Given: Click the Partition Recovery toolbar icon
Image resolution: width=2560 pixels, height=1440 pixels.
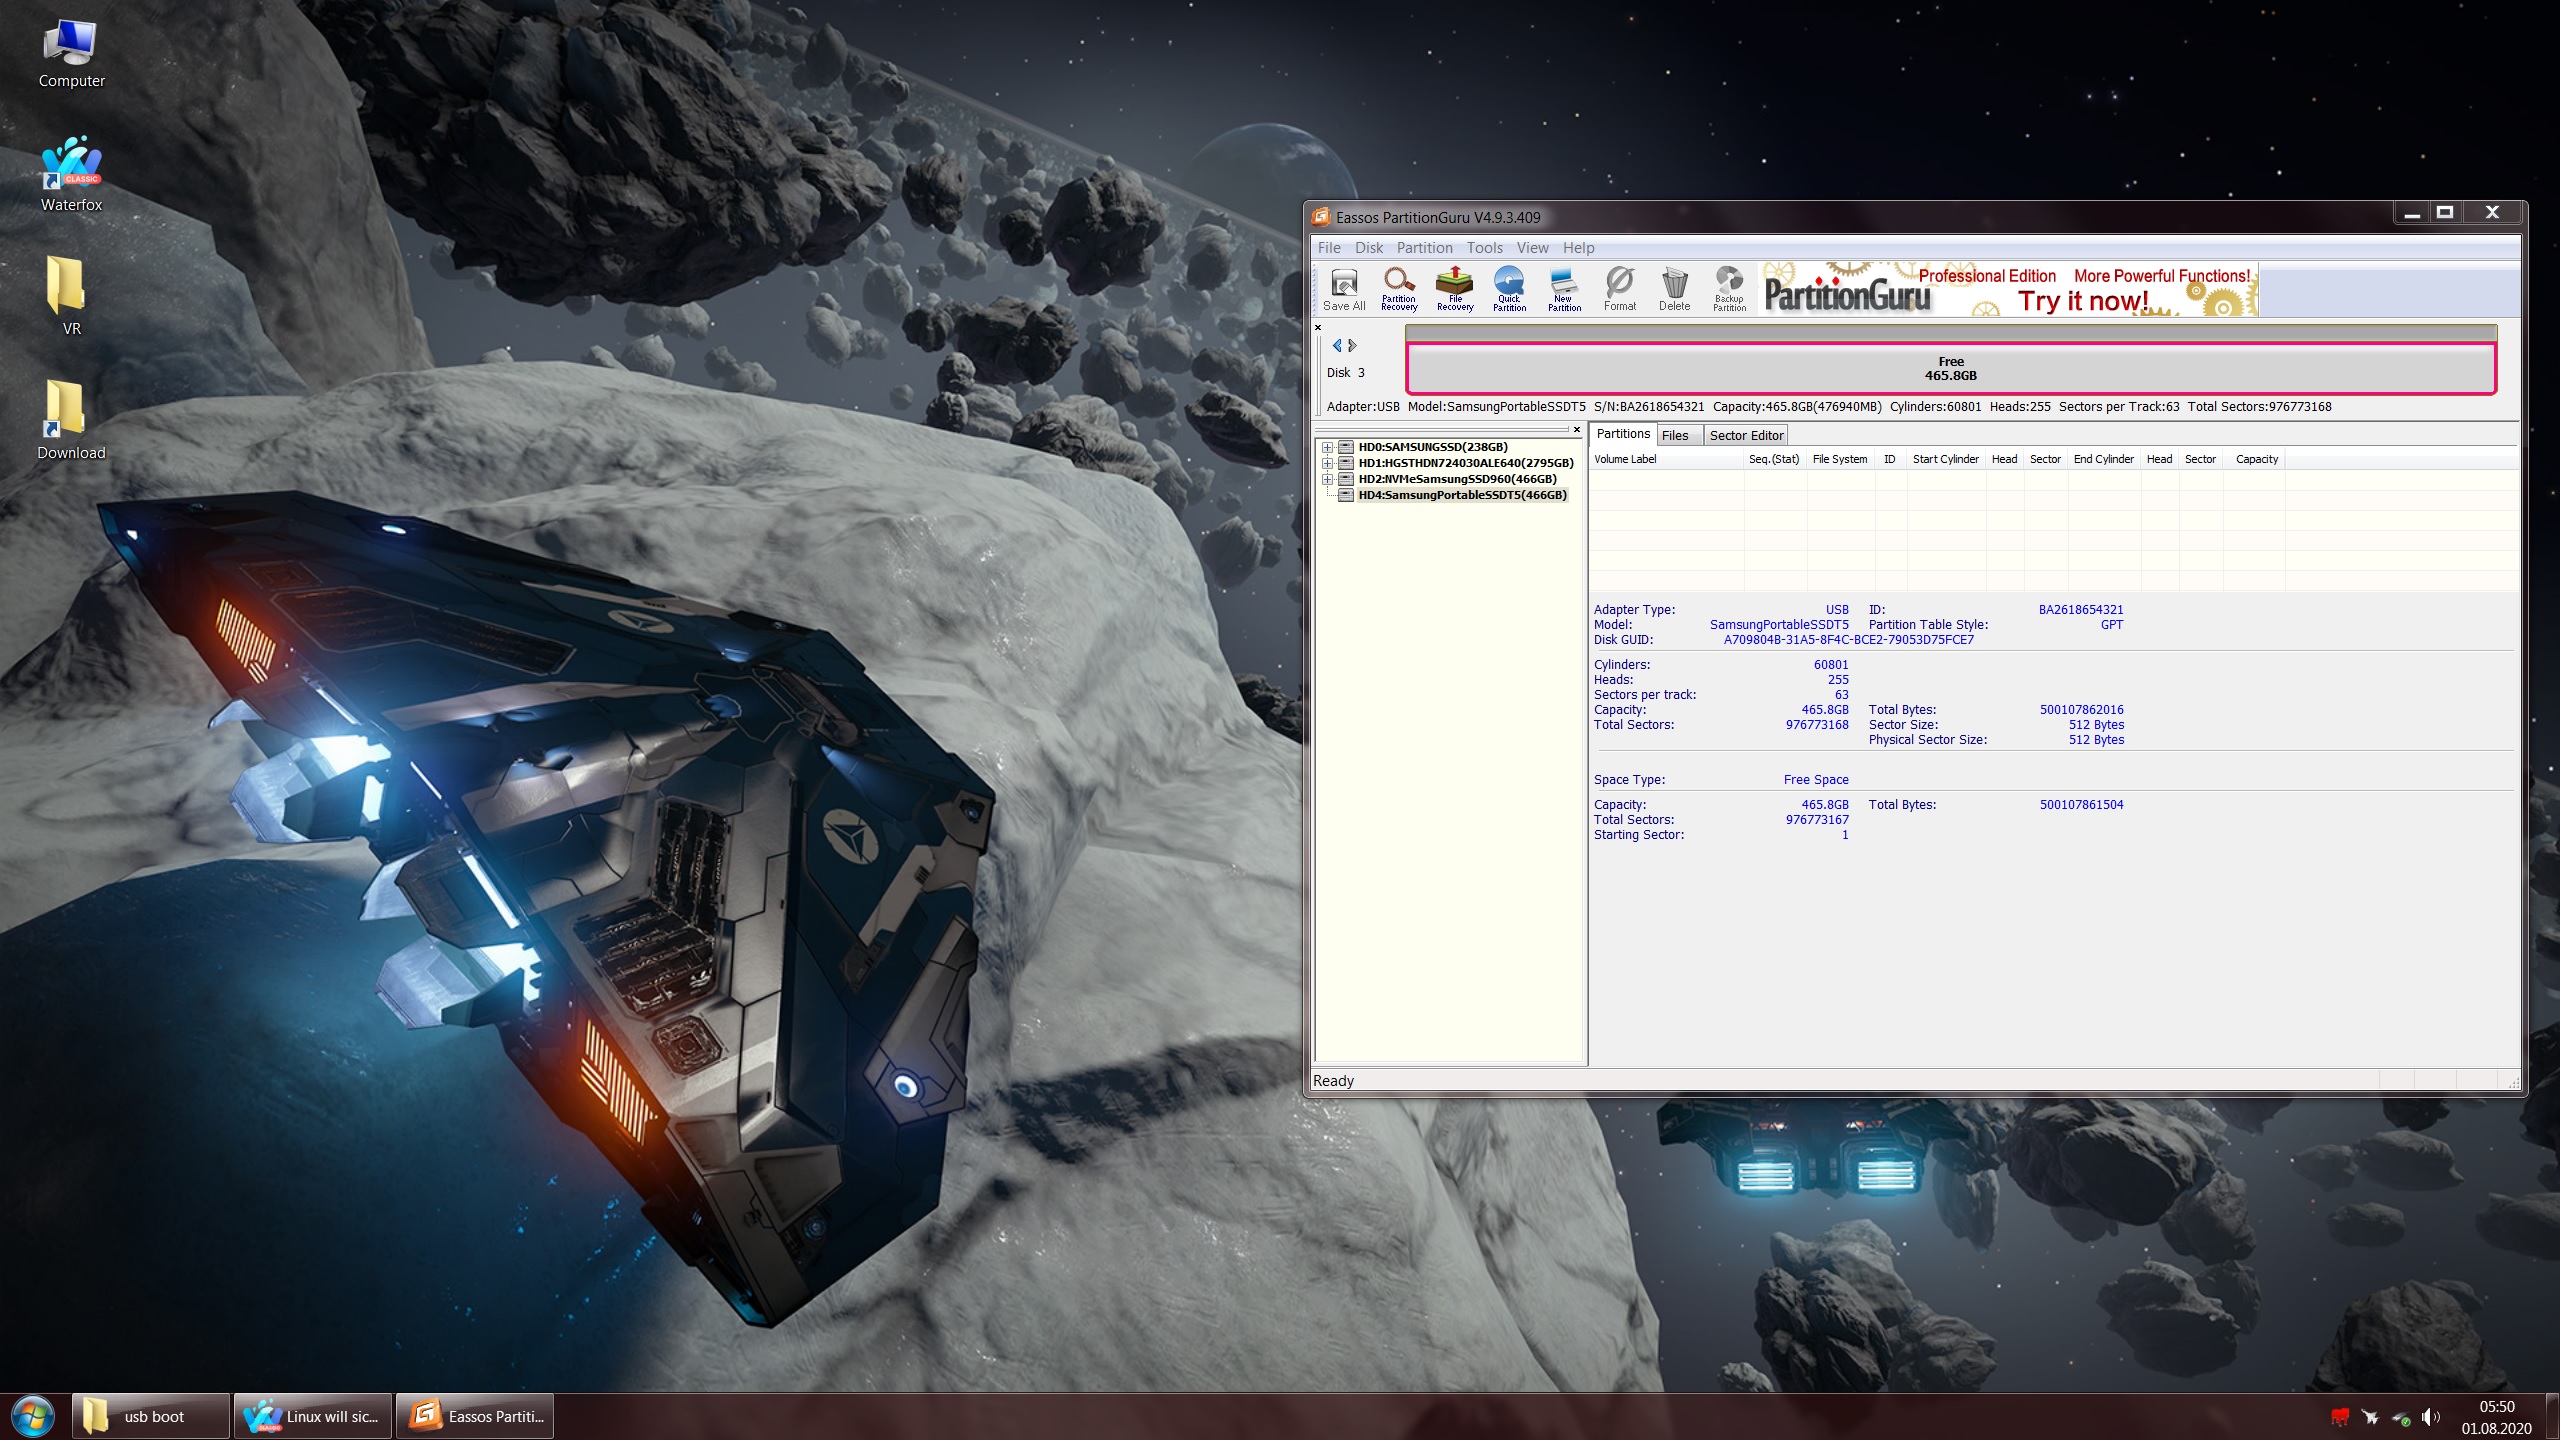Looking at the screenshot, I should pyautogui.click(x=1399, y=289).
